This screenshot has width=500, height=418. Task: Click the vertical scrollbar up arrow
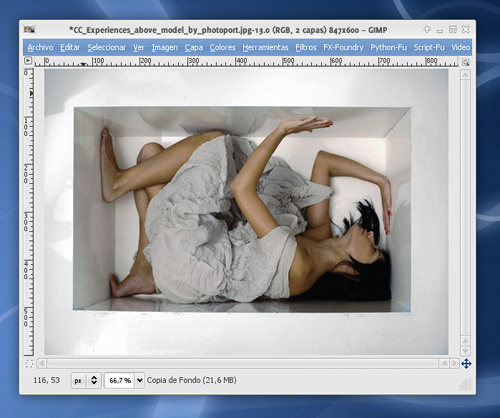[465, 75]
